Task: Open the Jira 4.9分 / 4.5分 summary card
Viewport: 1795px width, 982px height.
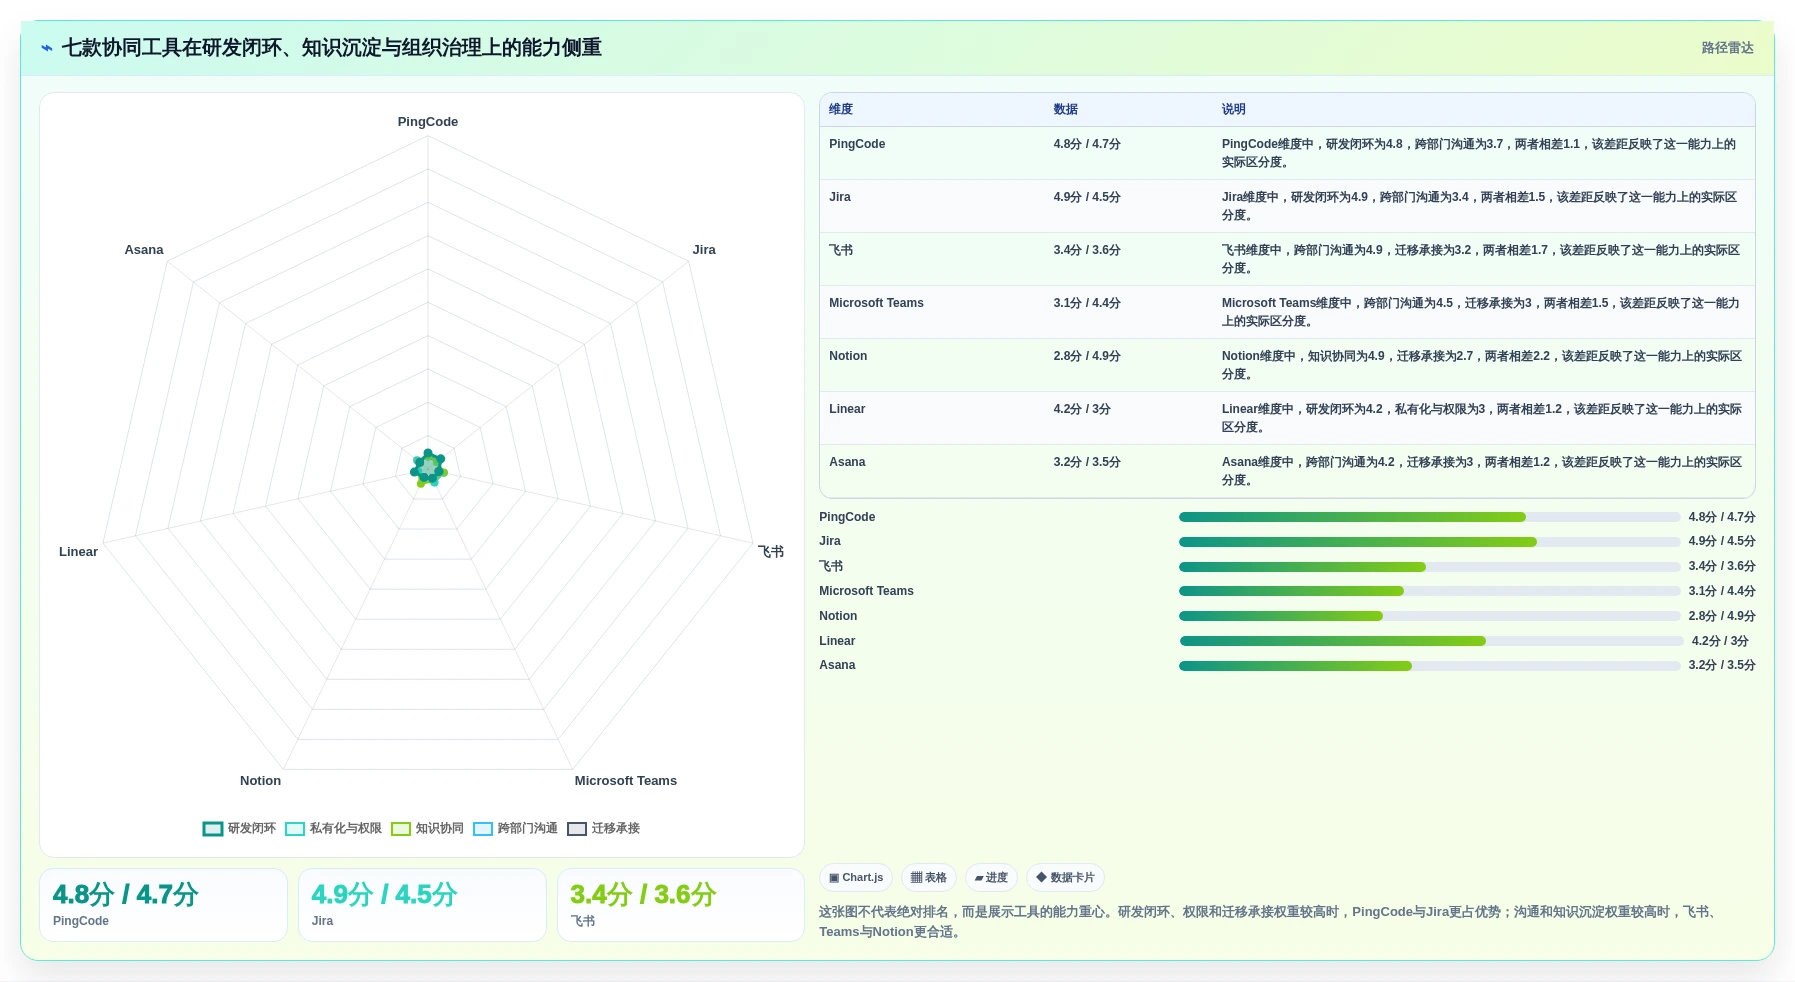Action: (x=422, y=905)
